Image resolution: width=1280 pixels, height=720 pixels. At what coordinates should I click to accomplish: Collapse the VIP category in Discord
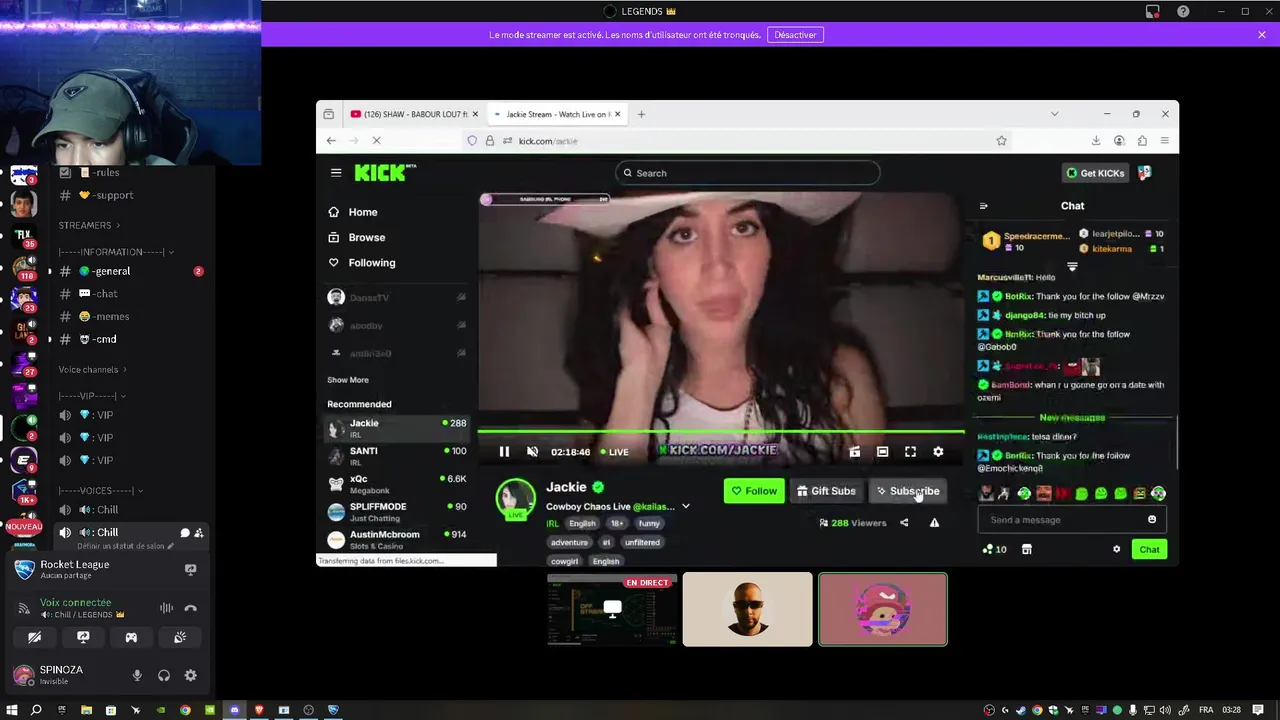click(x=91, y=396)
